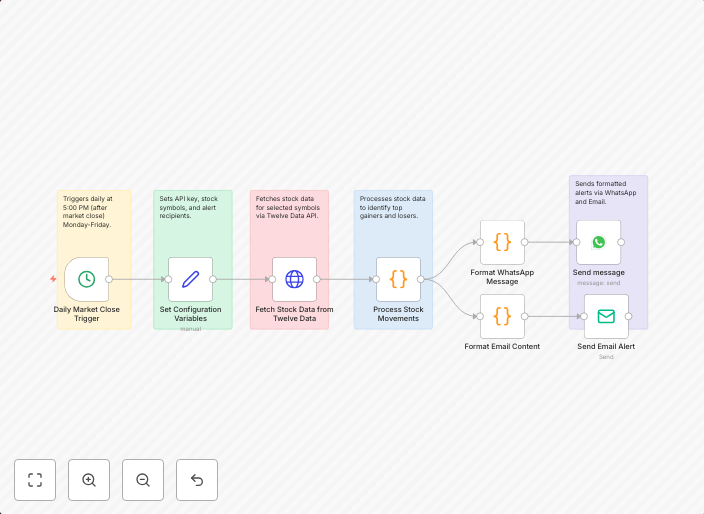Image resolution: width=704 pixels, height=514 pixels.
Task: Click the Set Configuration Variables pencil node
Action: tap(190, 279)
